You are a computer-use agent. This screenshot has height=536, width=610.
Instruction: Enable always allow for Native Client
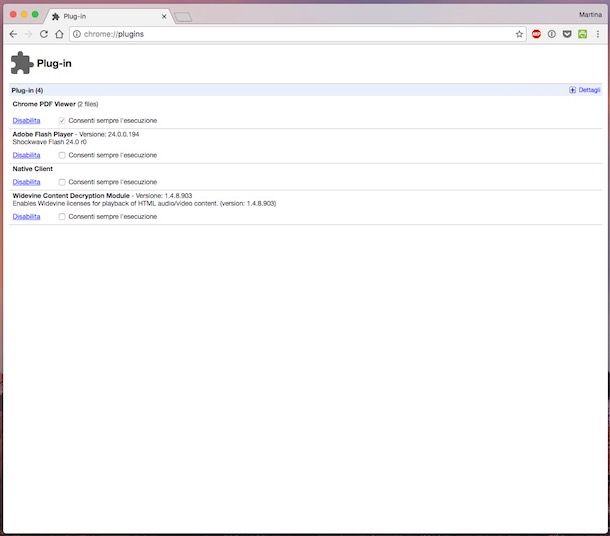click(62, 182)
